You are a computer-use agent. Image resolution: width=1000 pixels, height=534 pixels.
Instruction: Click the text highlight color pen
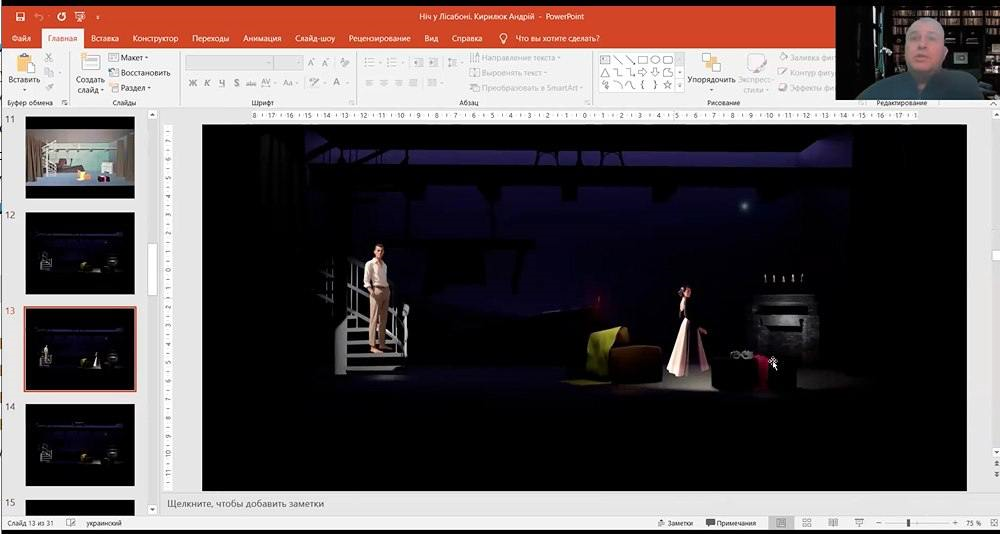[x=312, y=82]
